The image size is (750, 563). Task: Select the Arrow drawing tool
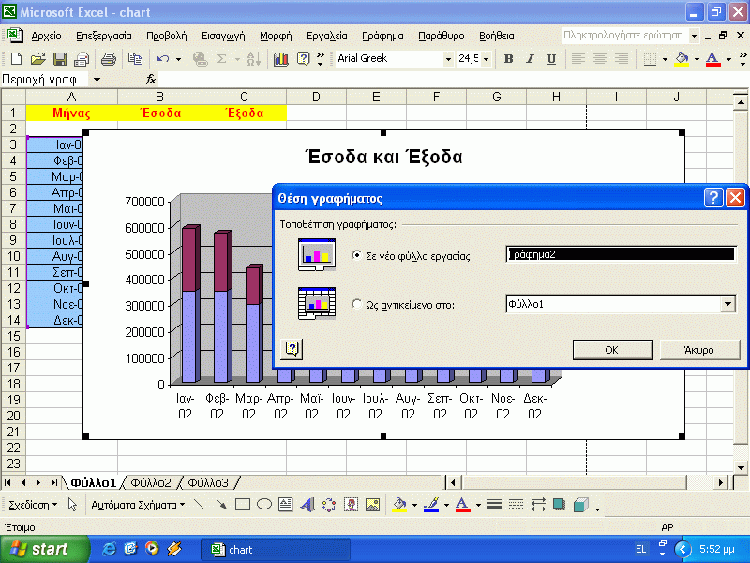(221, 505)
